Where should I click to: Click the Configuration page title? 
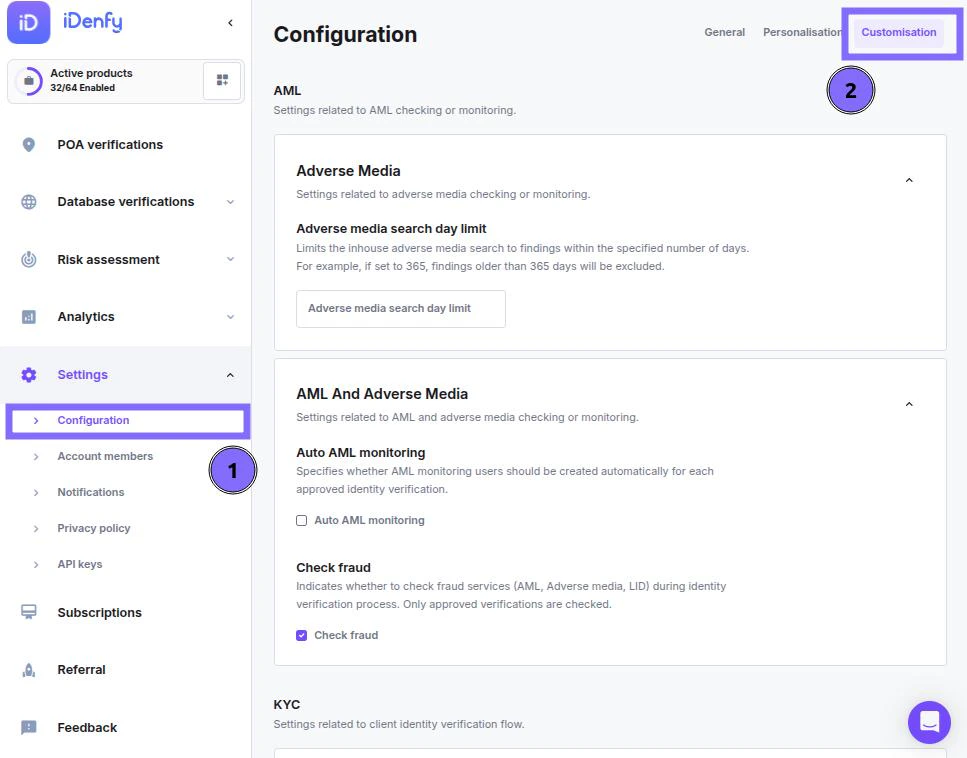[x=345, y=35]
